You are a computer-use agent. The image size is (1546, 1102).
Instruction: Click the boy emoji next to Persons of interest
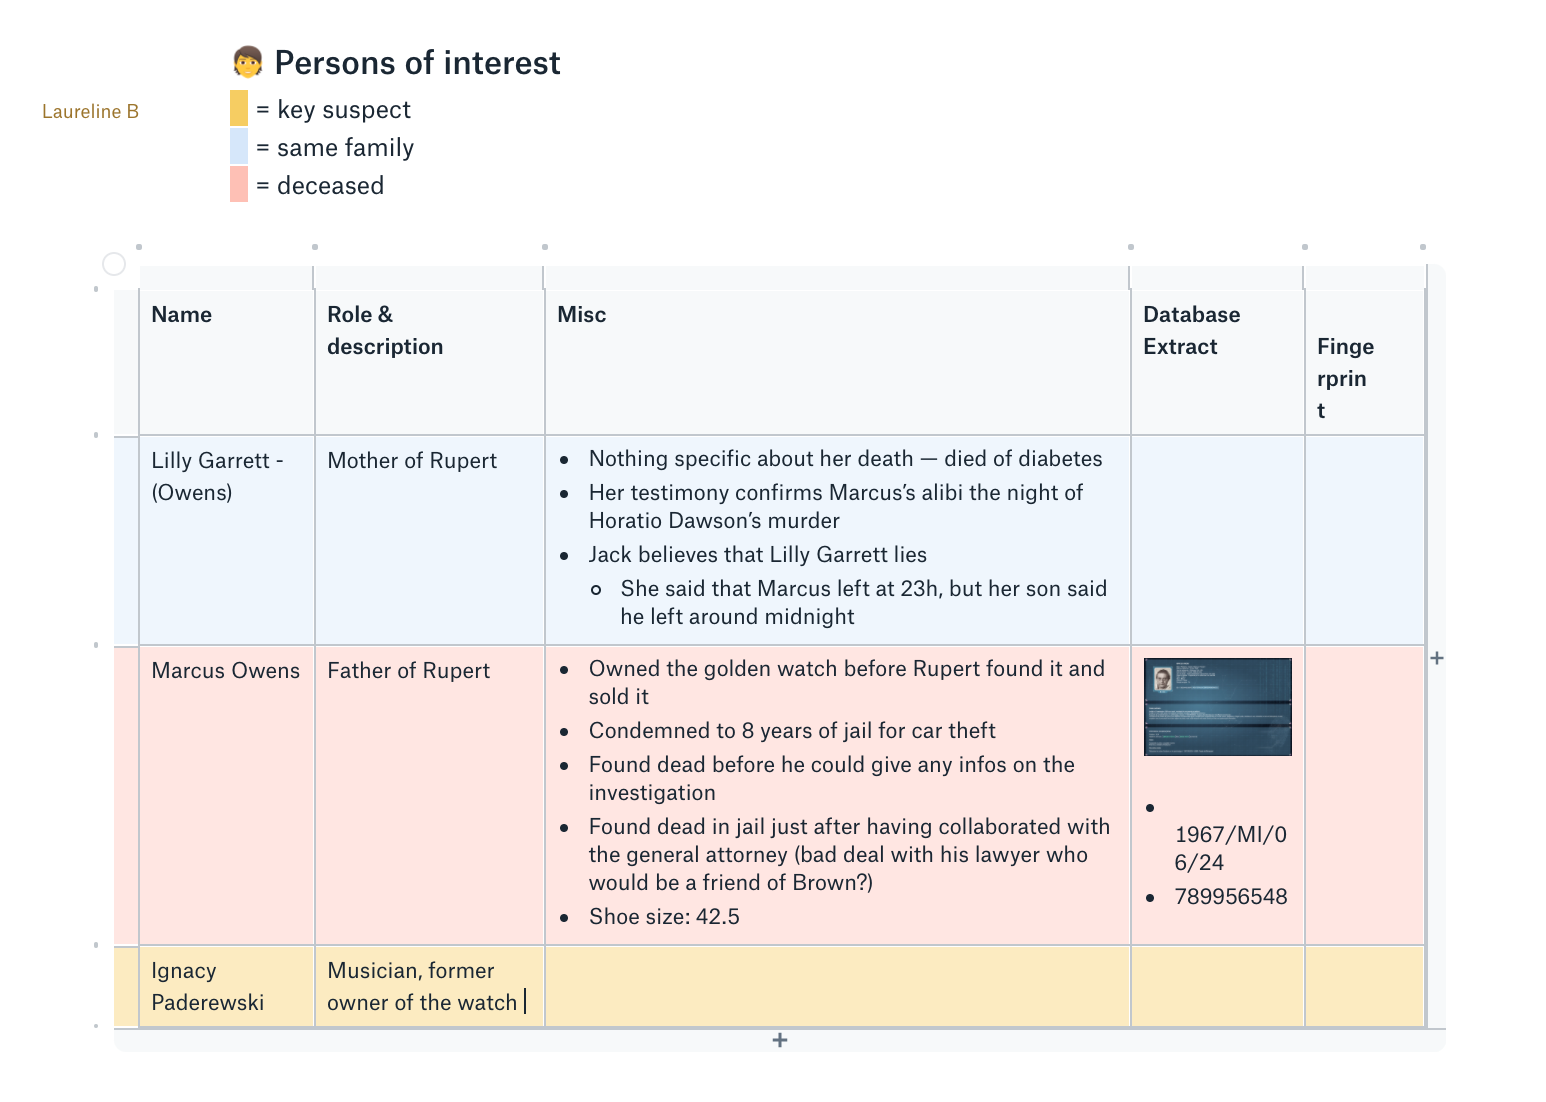pos(247,62)
